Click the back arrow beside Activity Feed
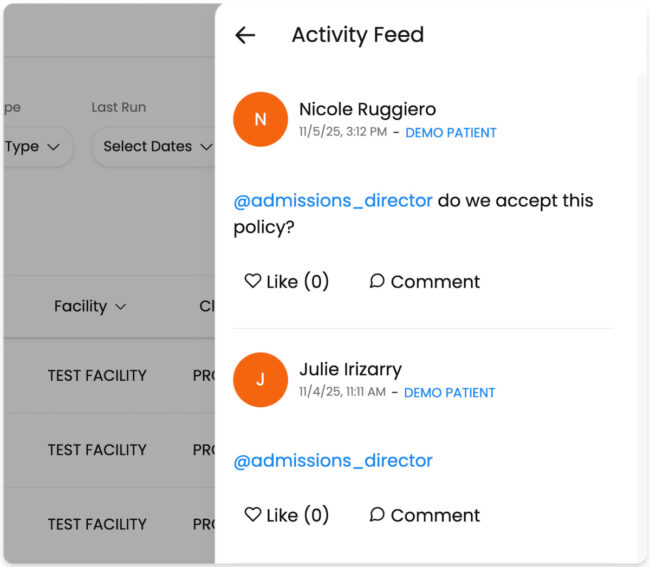 [x=245, y=35]
